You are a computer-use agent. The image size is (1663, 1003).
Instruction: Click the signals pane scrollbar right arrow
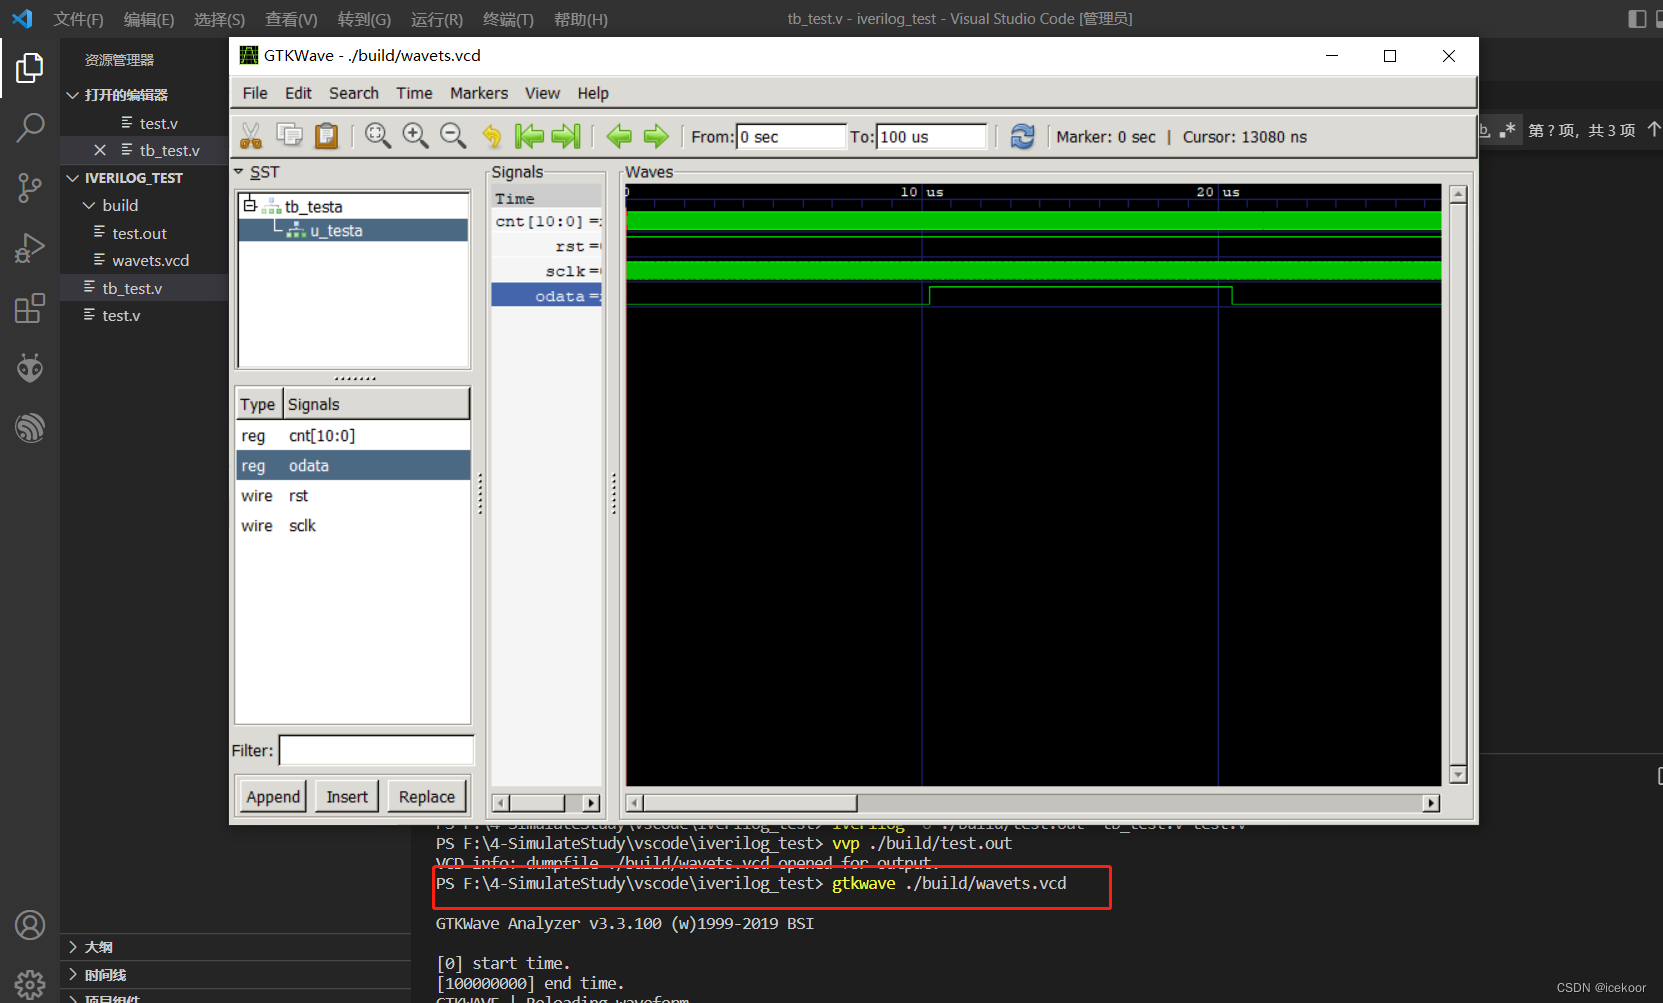point(591,803)
